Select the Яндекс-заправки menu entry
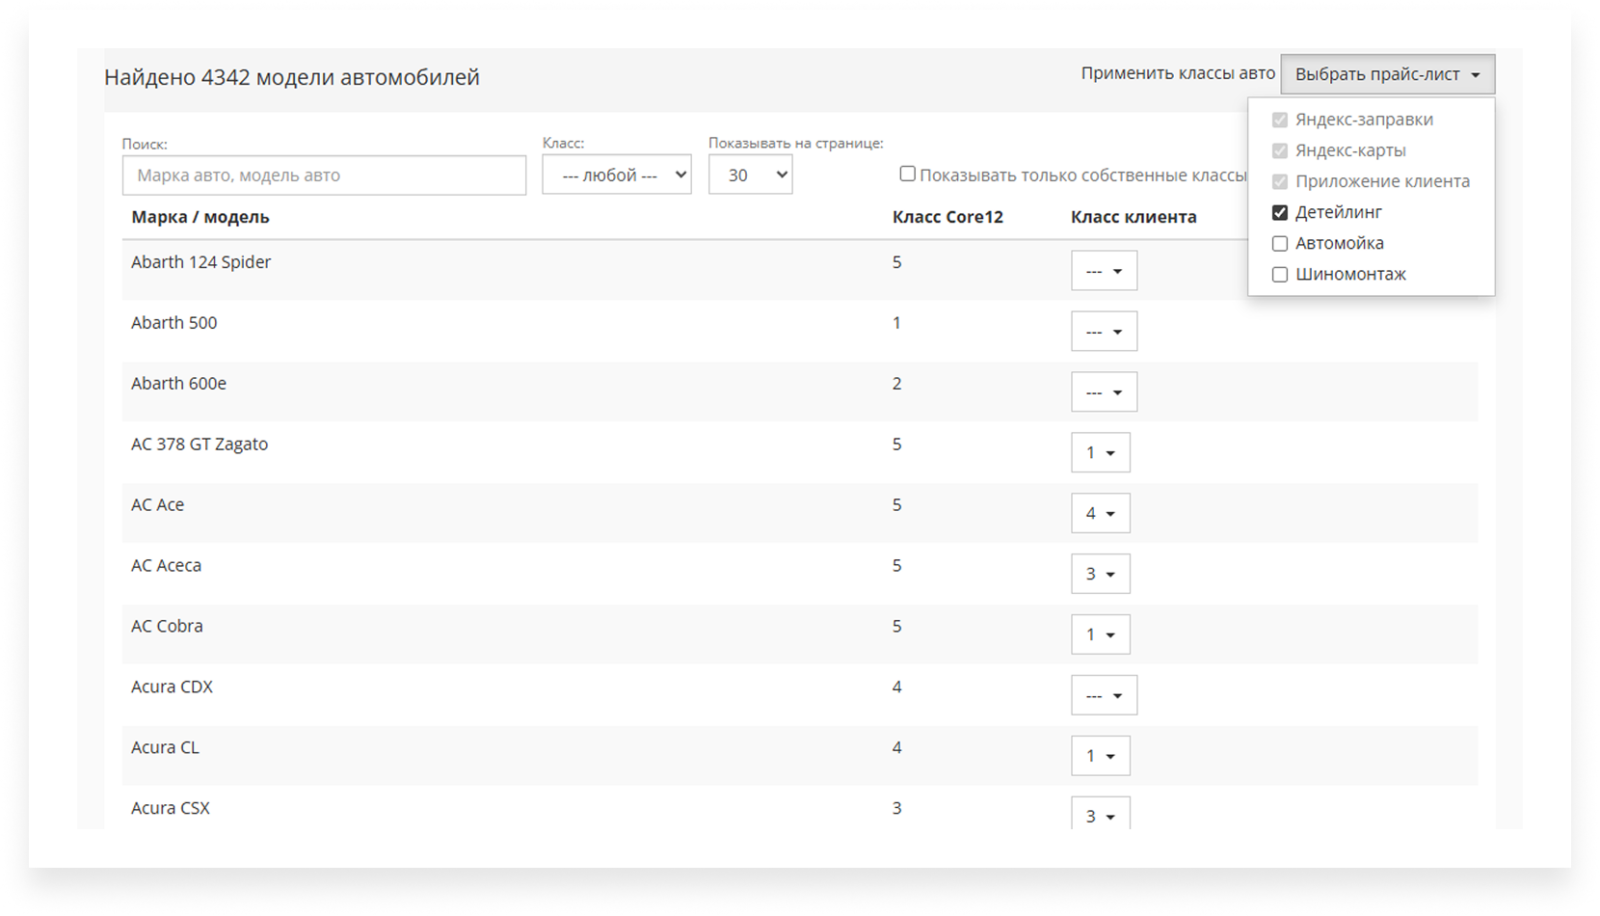 coord(1363,120)
